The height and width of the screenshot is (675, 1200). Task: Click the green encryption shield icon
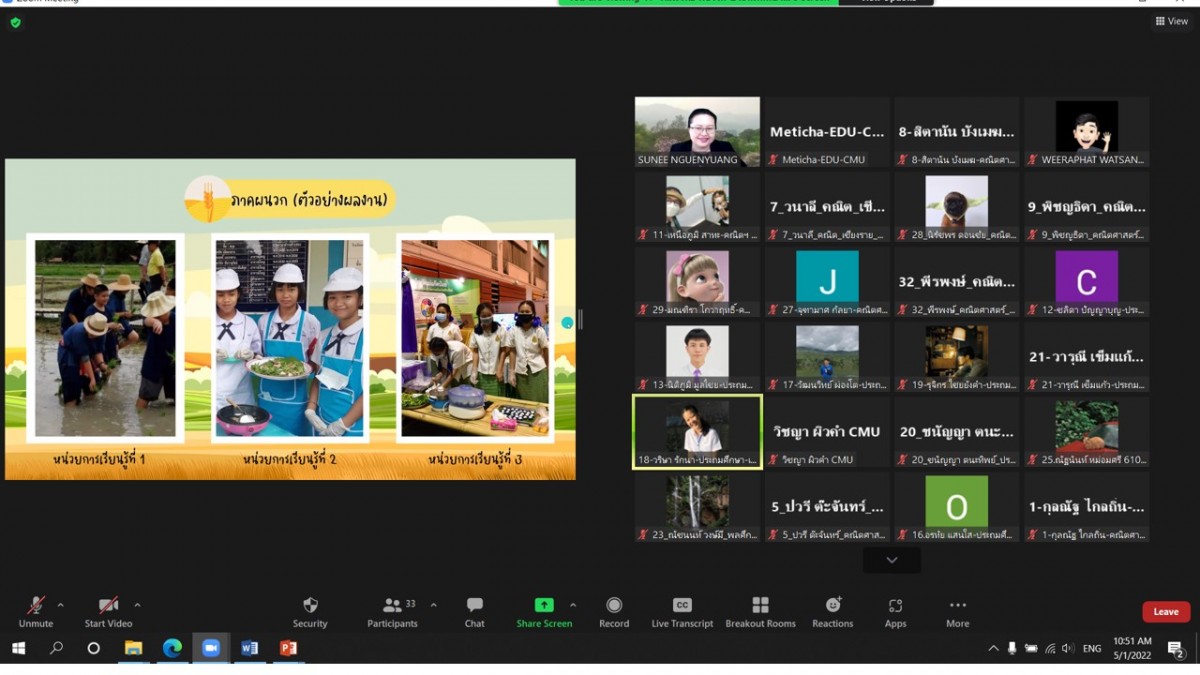point(15,22)
